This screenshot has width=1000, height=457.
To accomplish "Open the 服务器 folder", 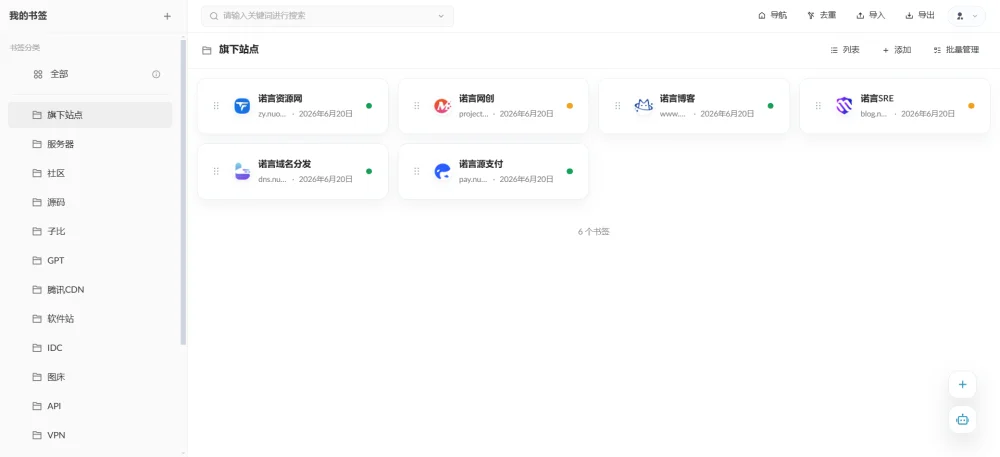I will (x=90, y=145).
